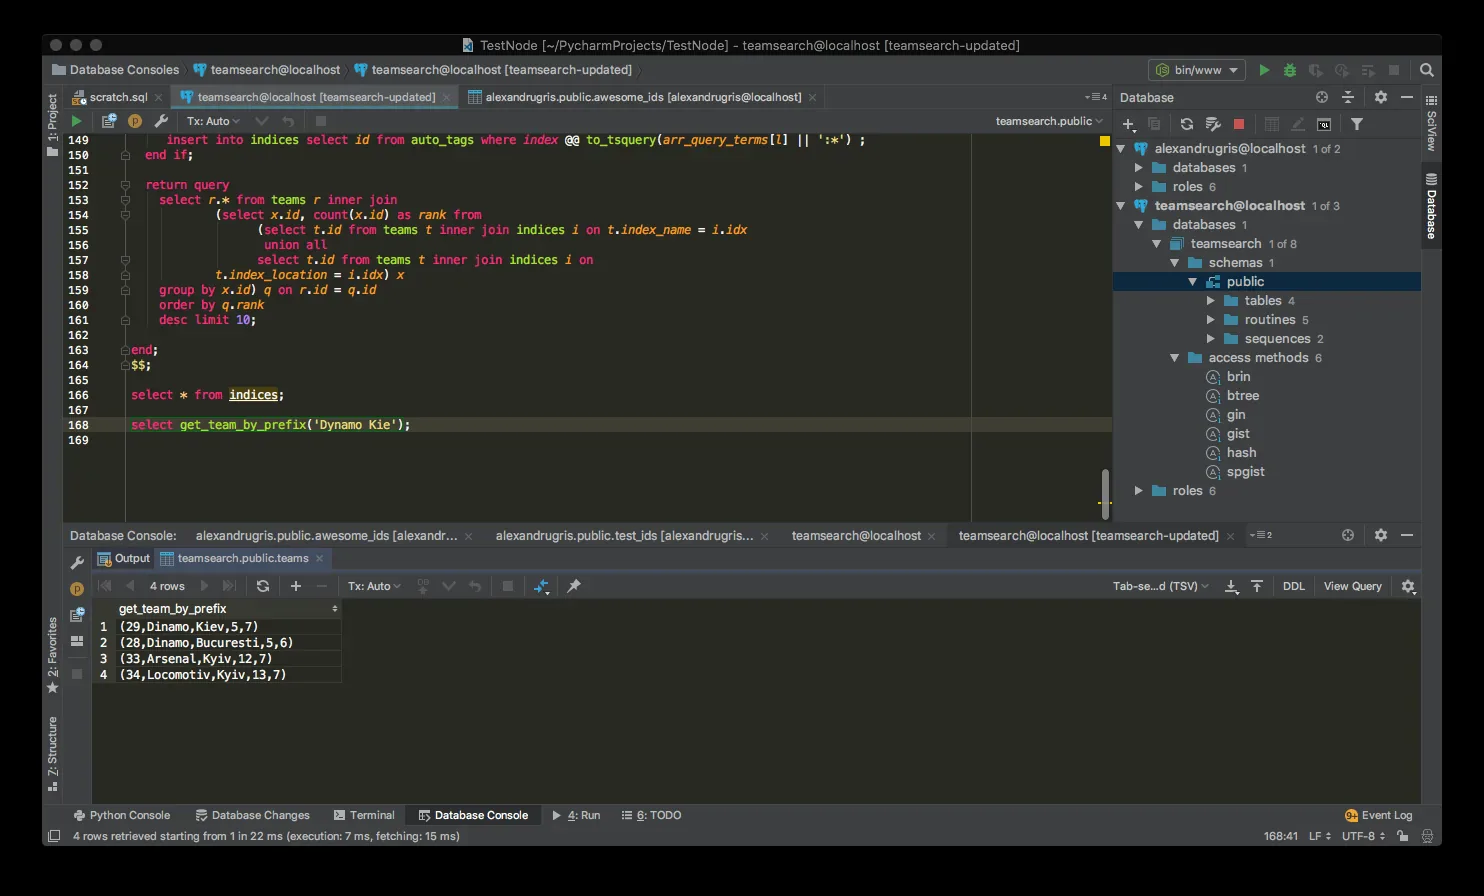Viewport: 1484px width, 896px height.
Task: Open Tab-separated (TSV) extractor dropdown
Action: tap(1161, 586)
